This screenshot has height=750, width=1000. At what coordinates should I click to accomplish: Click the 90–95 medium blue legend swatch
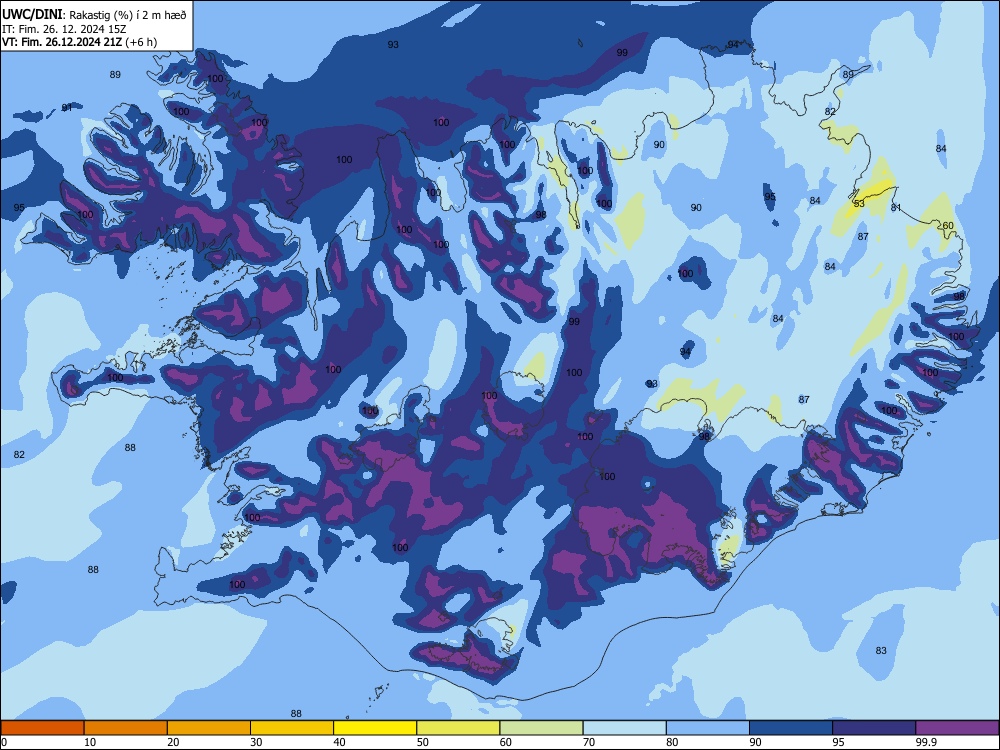click(x=791, y=728)
